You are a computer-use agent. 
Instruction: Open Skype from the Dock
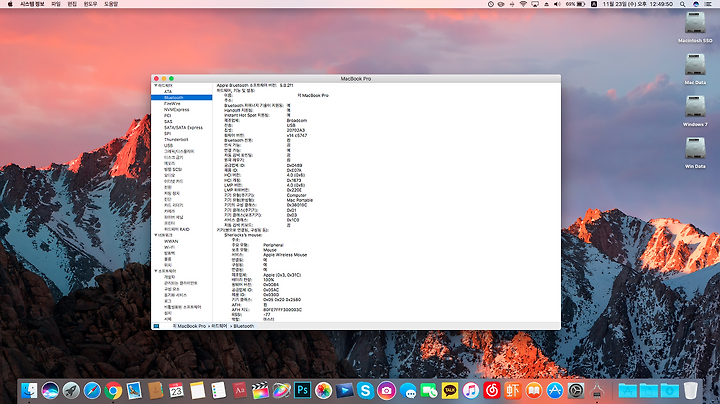point(366,391)
